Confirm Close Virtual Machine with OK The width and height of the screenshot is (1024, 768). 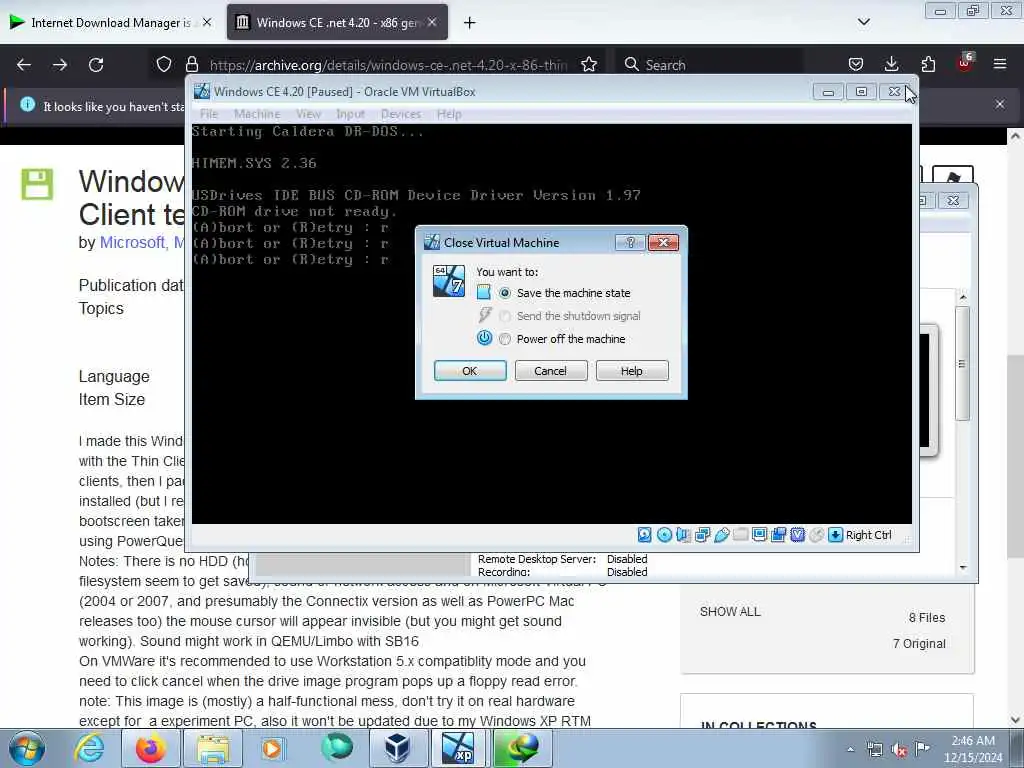click(470, 371)
